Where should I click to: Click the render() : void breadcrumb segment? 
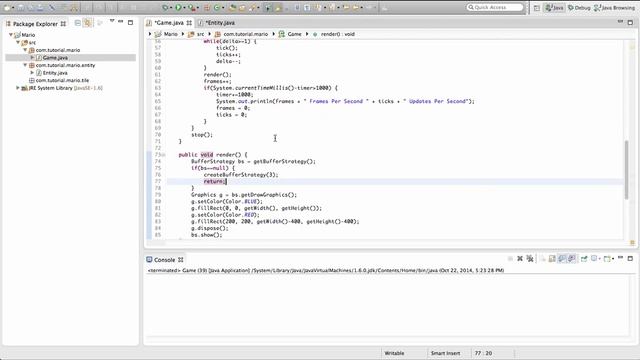(333, 34)
